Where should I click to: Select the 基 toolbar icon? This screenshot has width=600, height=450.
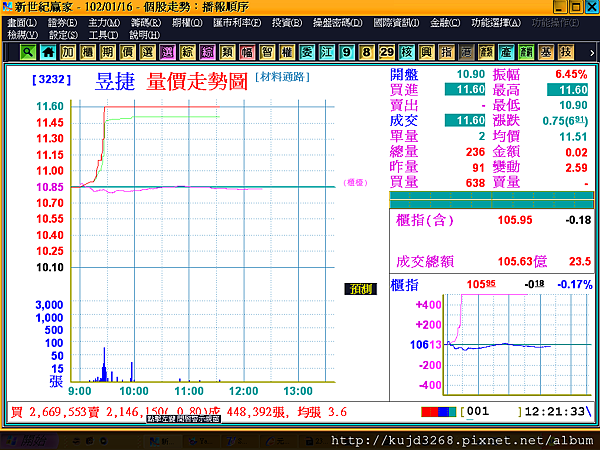coord(545,52)
